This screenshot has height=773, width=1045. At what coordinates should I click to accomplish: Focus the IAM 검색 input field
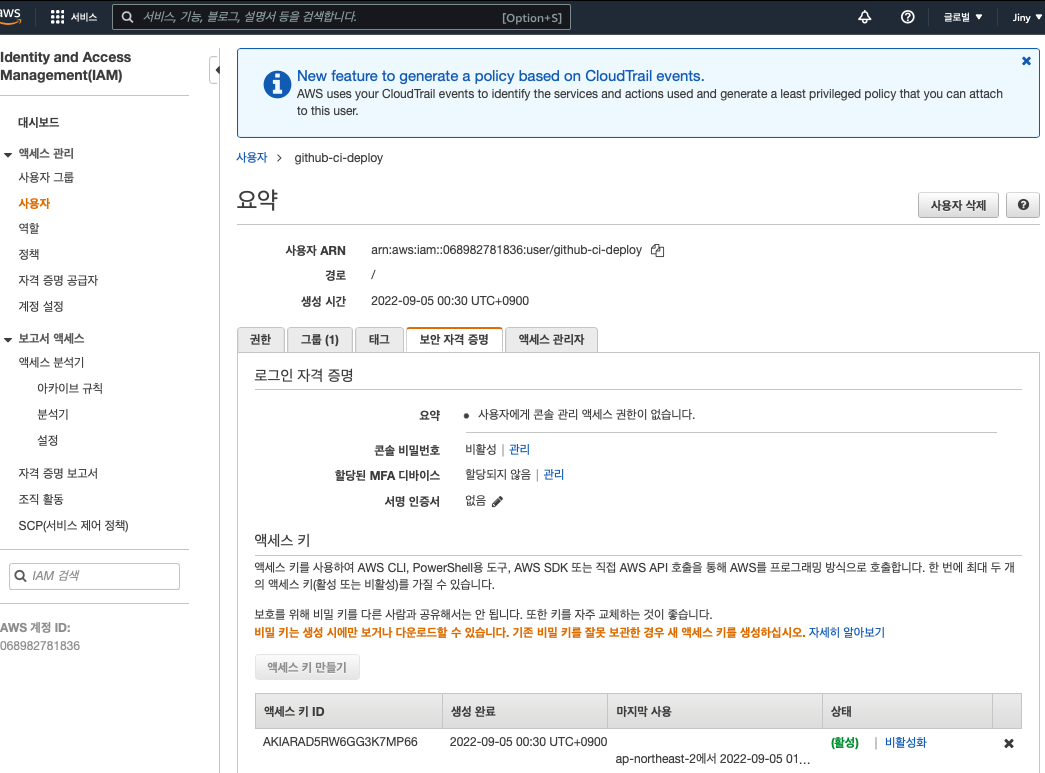(x=95, y=576)
